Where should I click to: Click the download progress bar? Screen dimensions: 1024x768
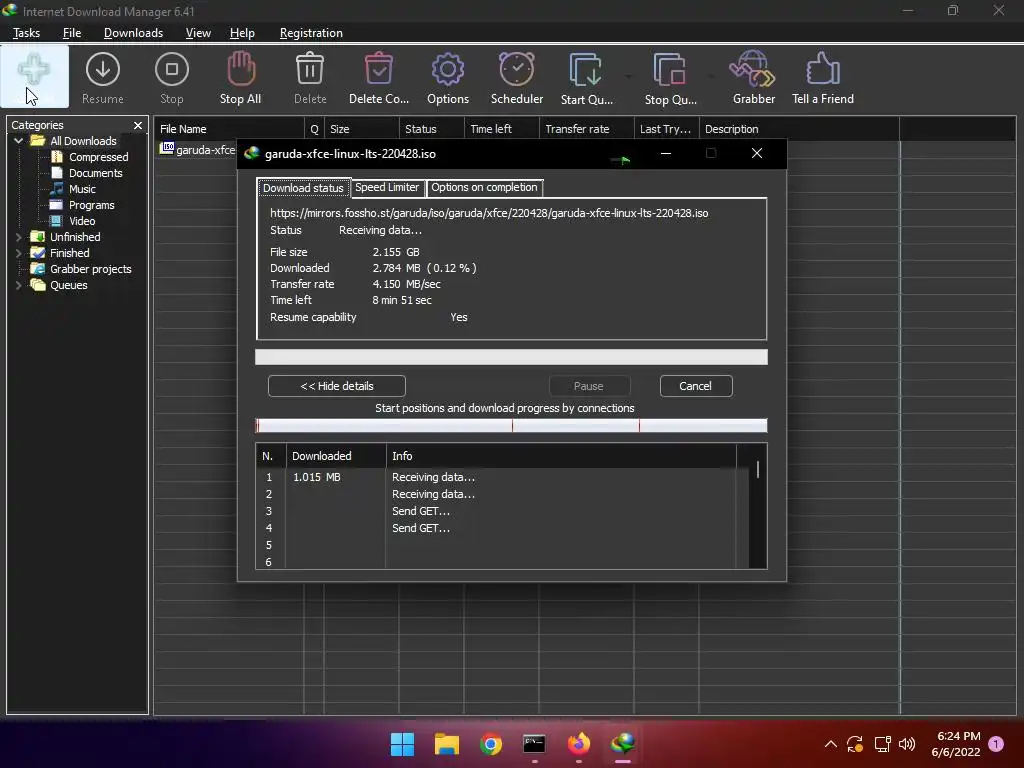511,357
